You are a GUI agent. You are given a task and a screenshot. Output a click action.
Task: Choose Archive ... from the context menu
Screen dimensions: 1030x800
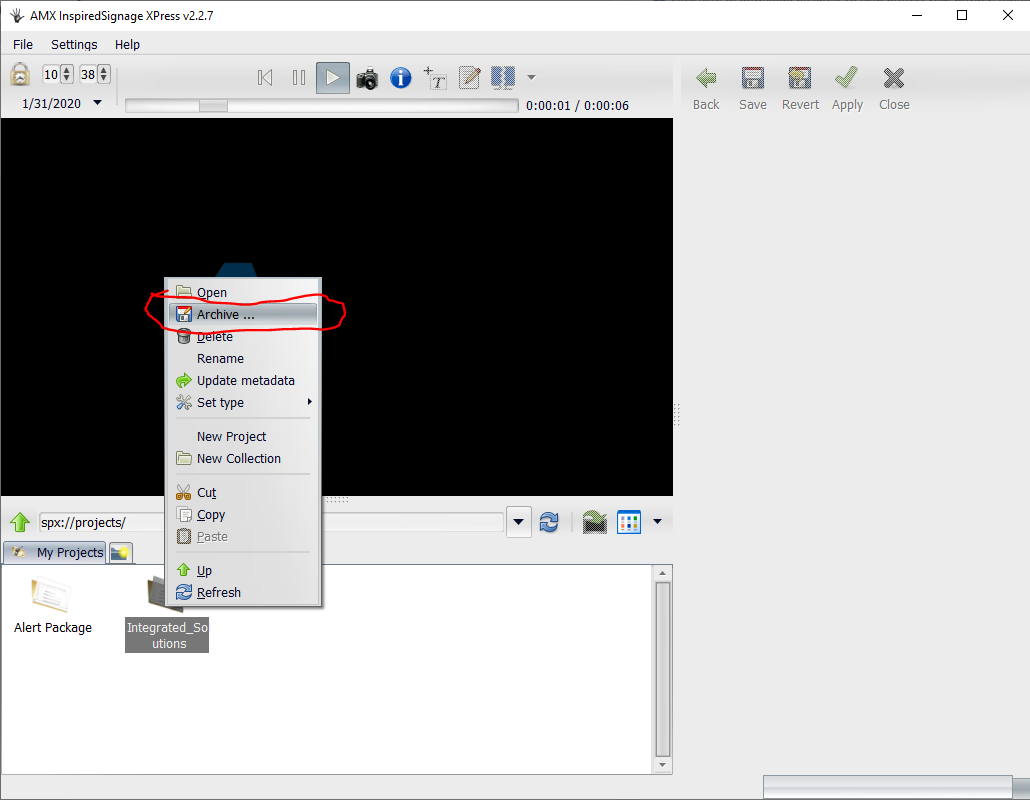pyautogui.click(x=225, y=314)
